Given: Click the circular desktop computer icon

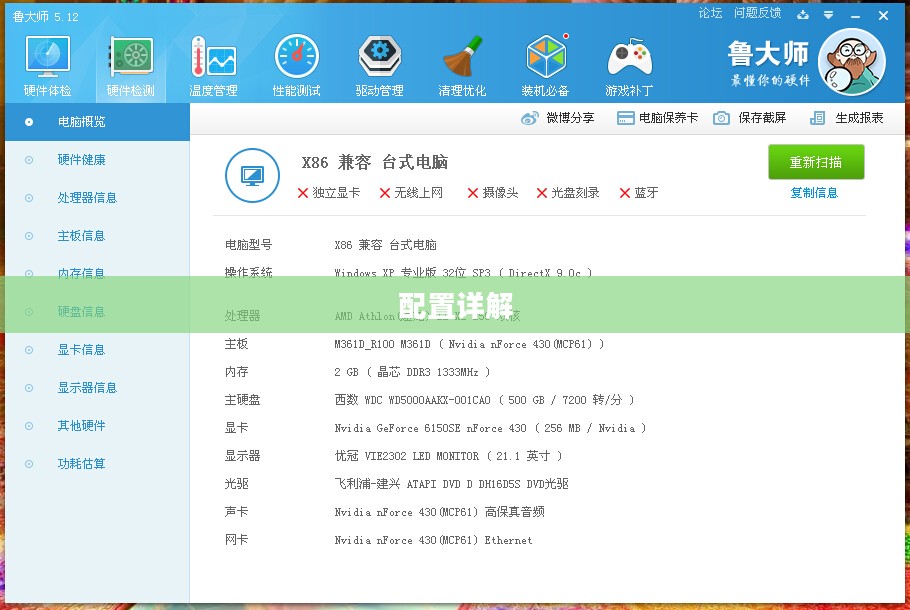Looking at the screenshot, I should [x=252, y=175].
